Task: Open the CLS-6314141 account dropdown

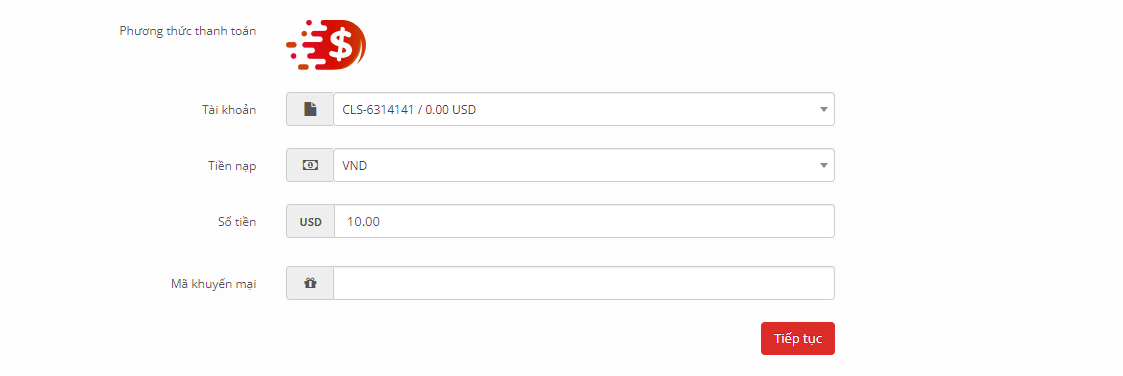Action: point(584,110)
